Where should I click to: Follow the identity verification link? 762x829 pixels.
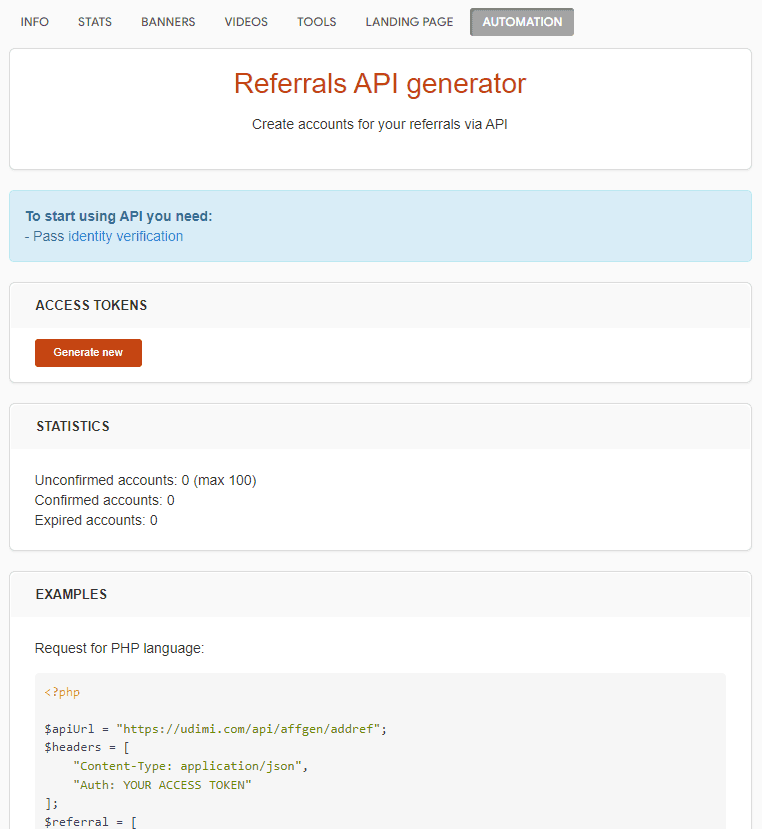[x=125, y=236]
